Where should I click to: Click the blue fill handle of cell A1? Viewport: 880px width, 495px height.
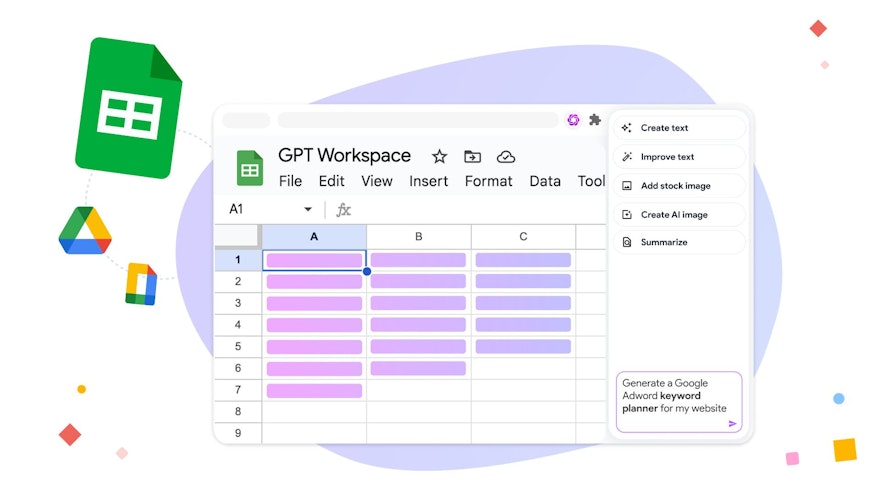coord(366,271)
